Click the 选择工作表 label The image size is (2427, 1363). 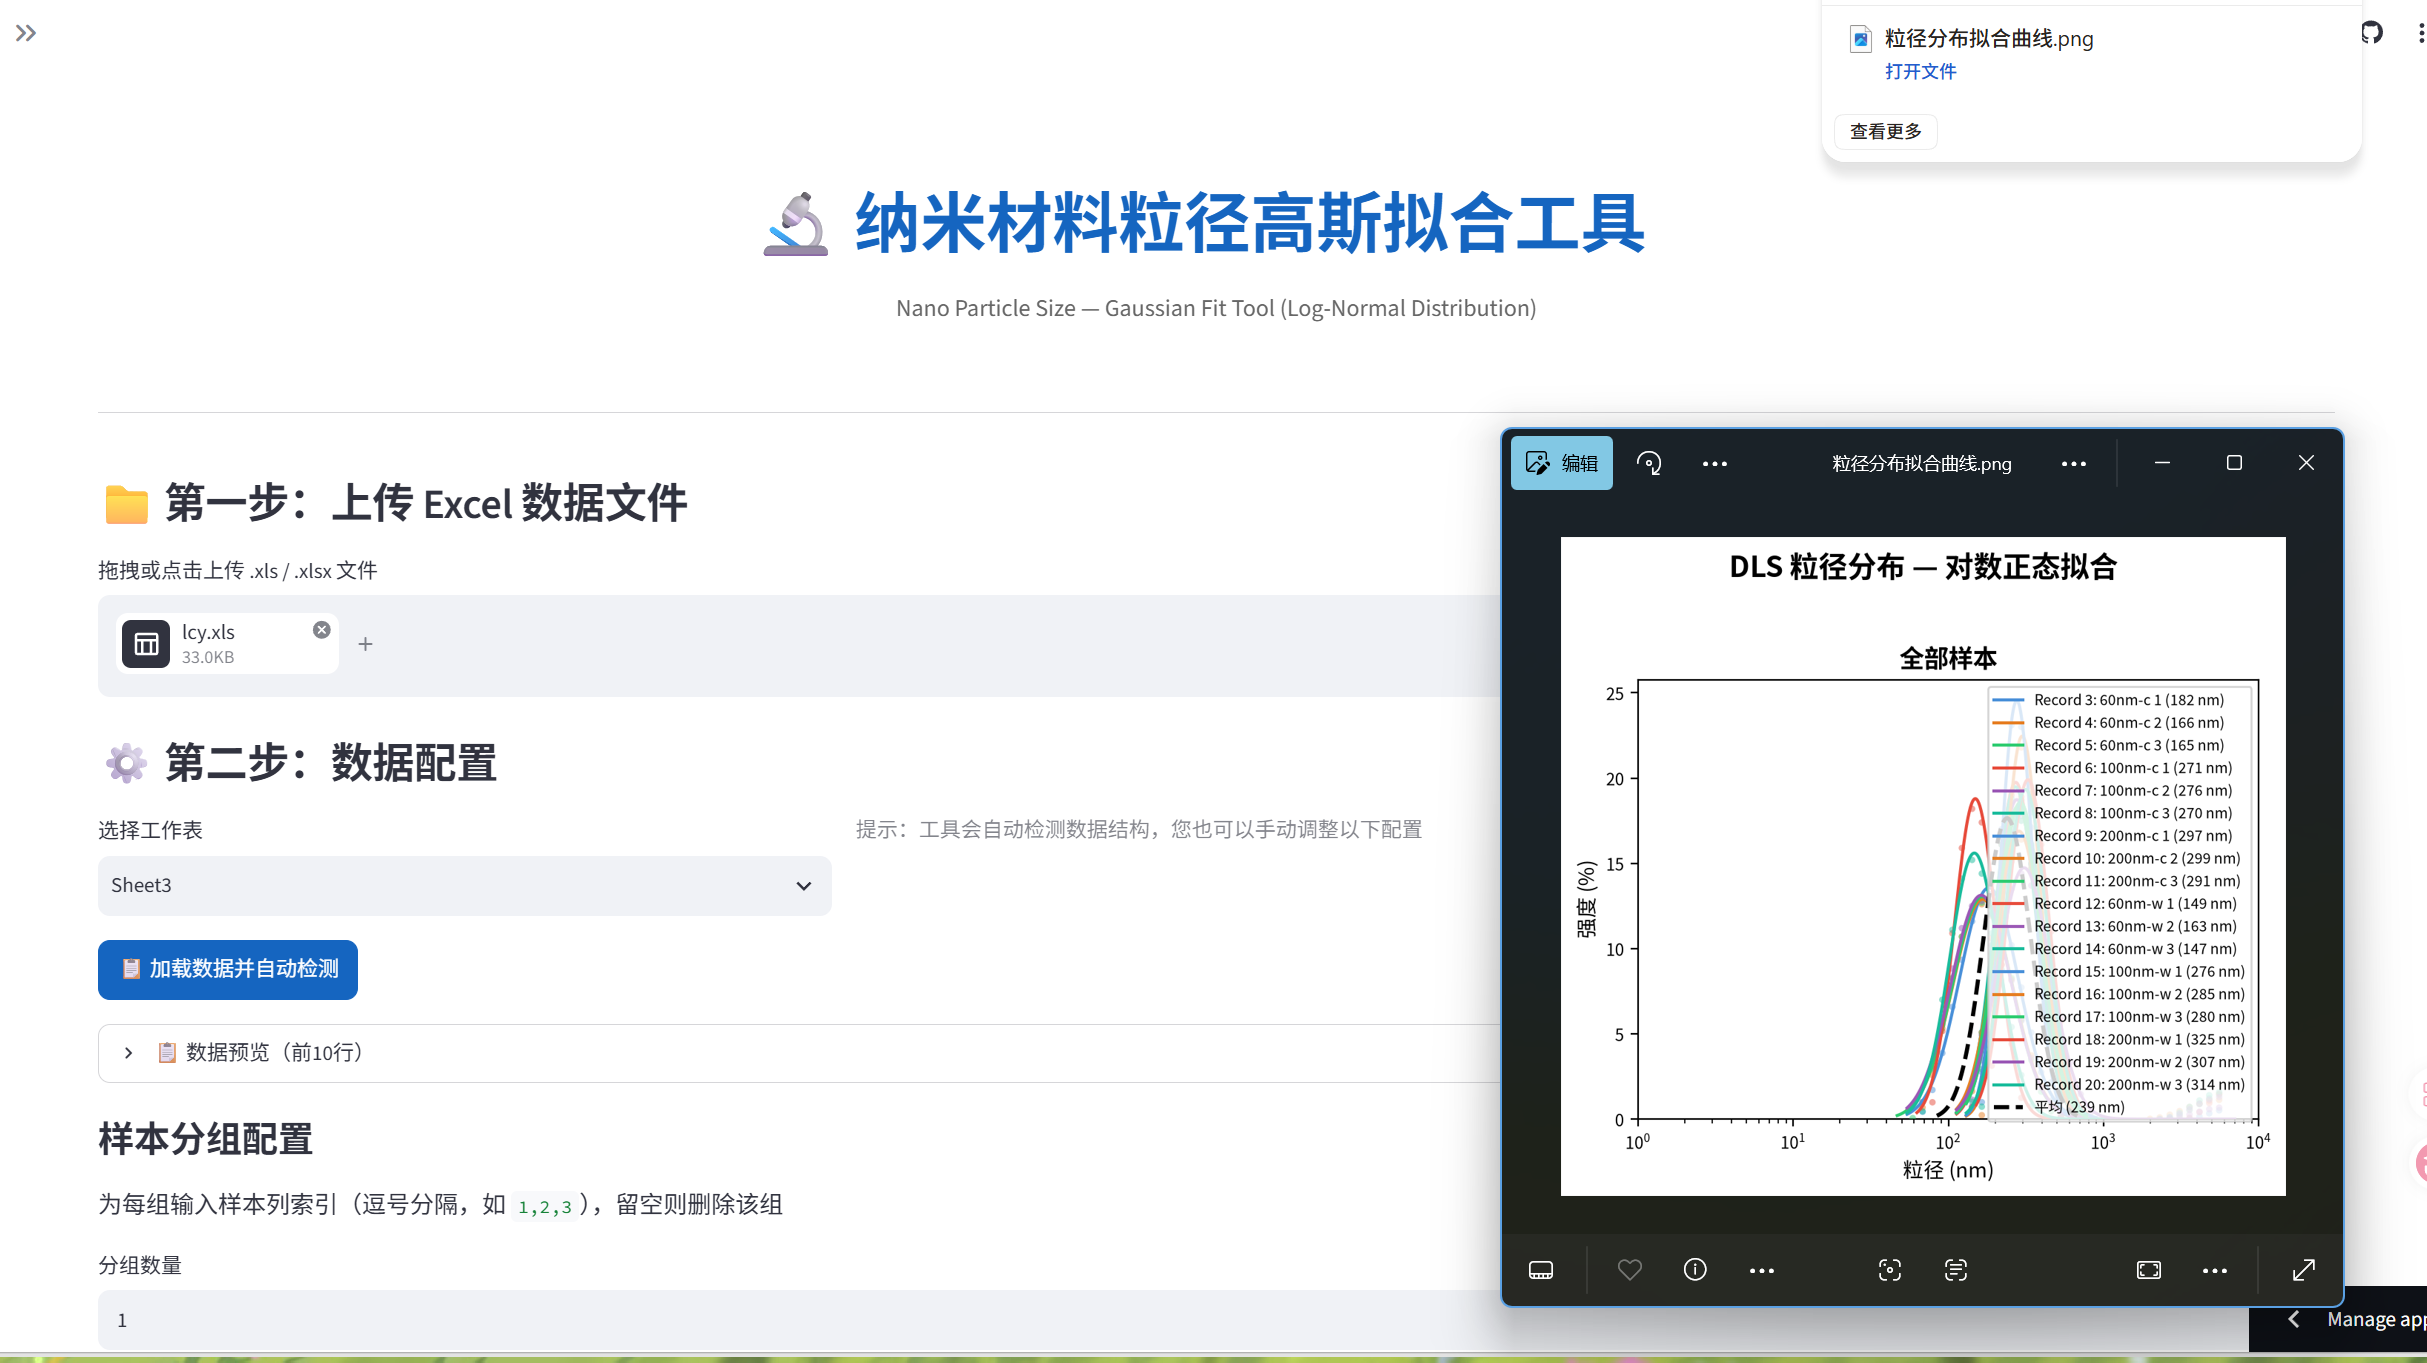150,829
